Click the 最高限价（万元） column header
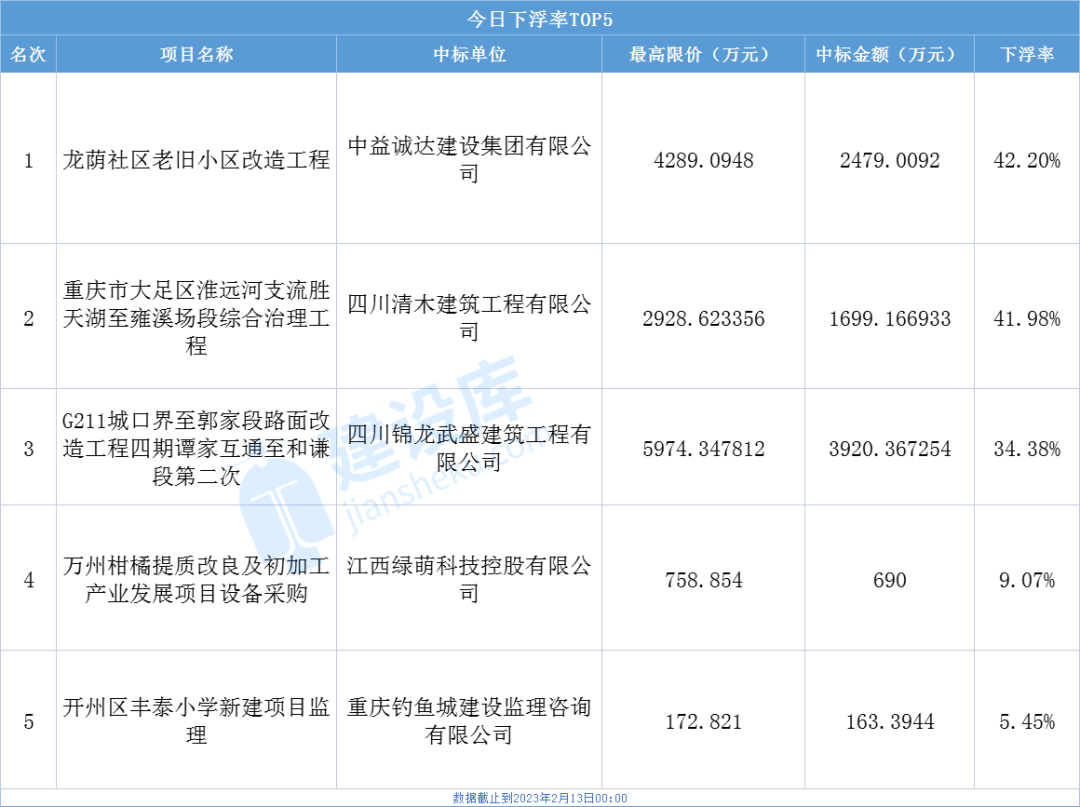Viewport: 1080px width, 807px height. pos(703,55)
